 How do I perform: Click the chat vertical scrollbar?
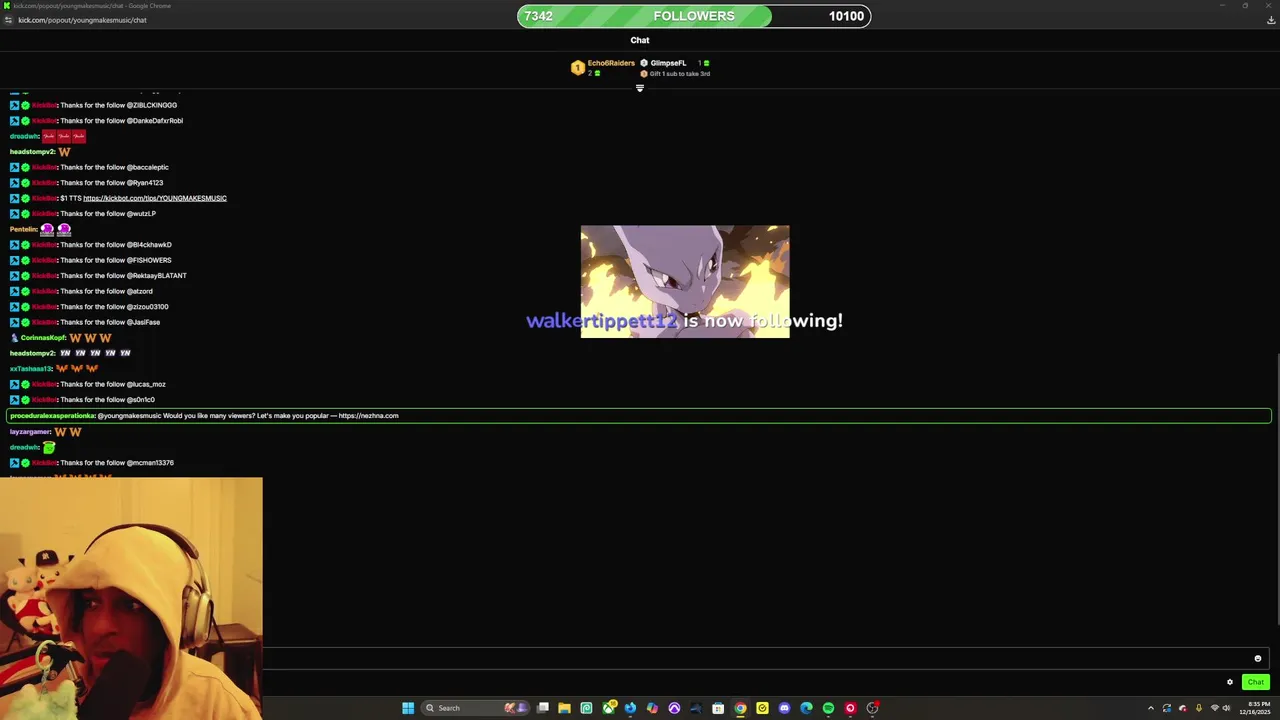click(1276, 490)
